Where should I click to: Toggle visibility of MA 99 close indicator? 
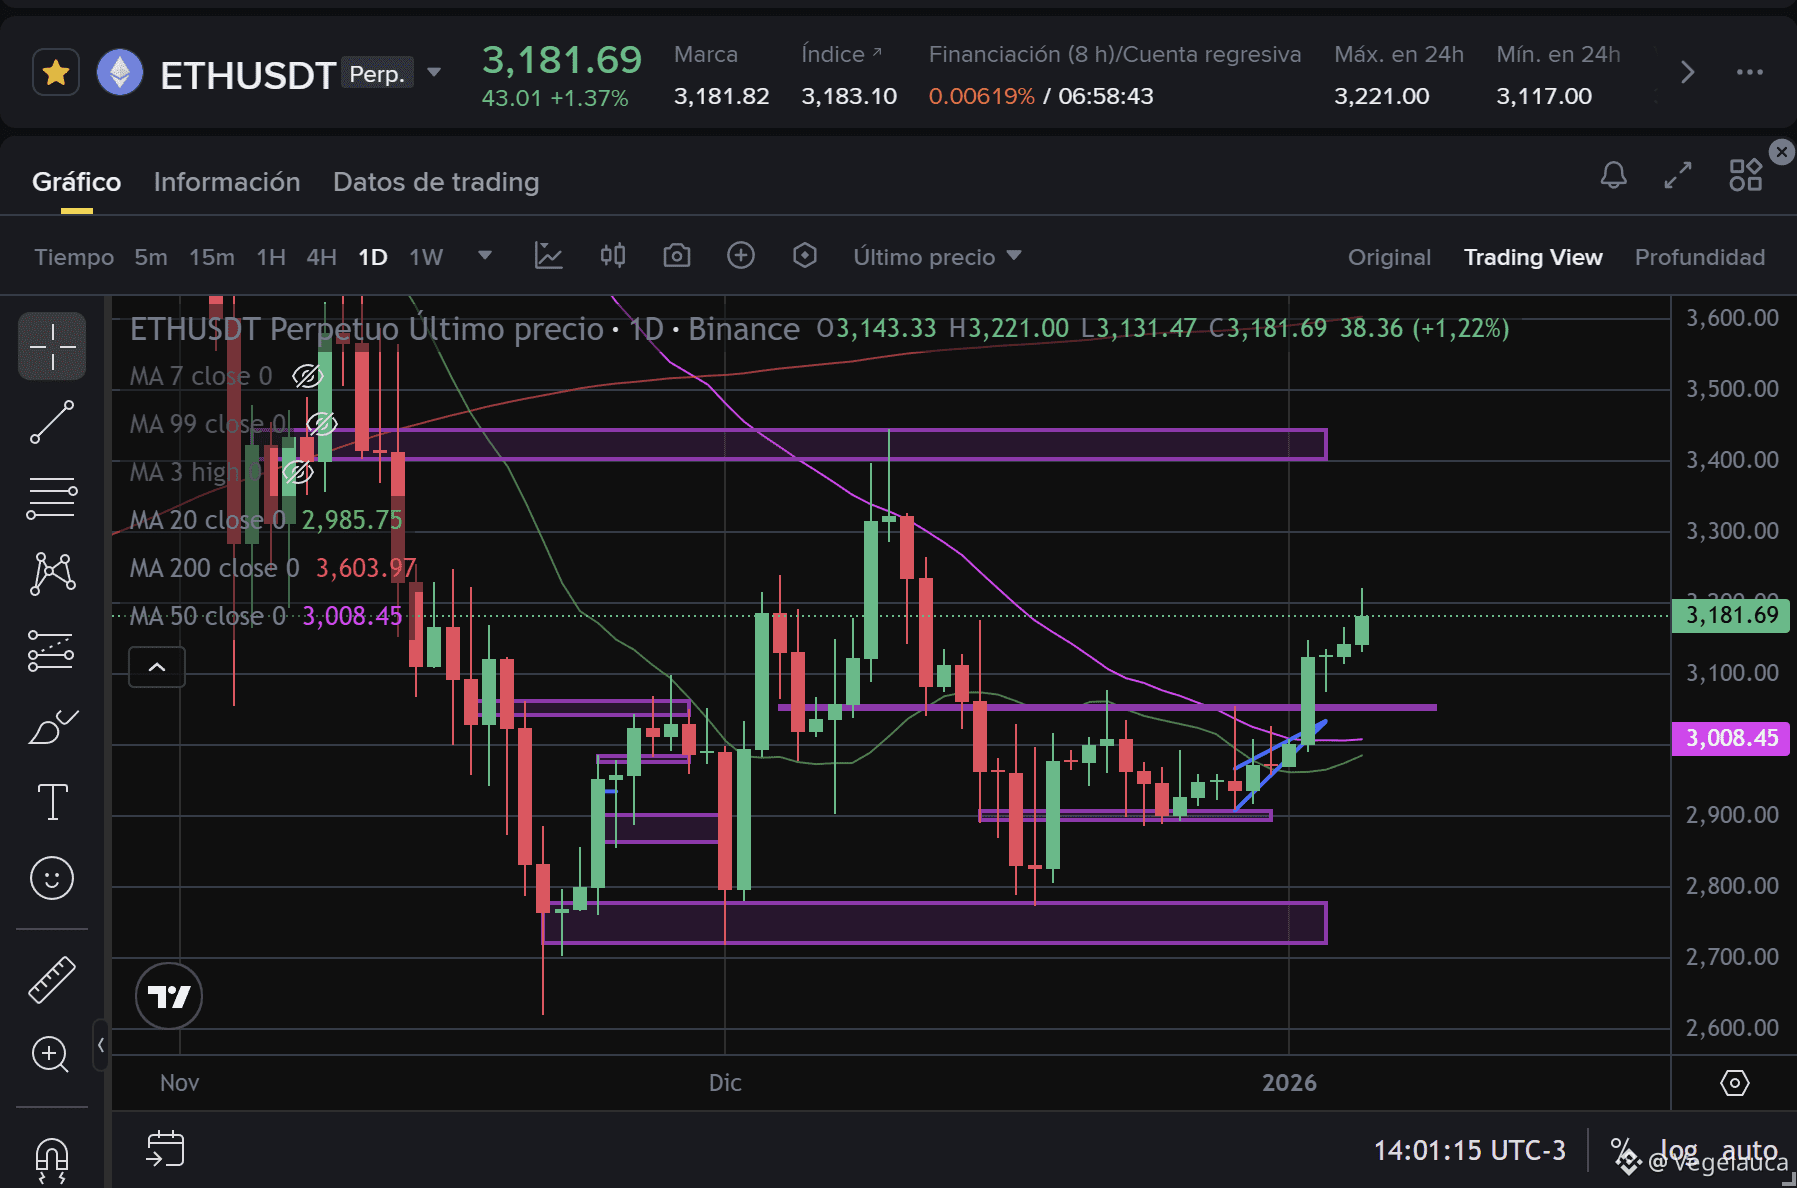[321, 424]
